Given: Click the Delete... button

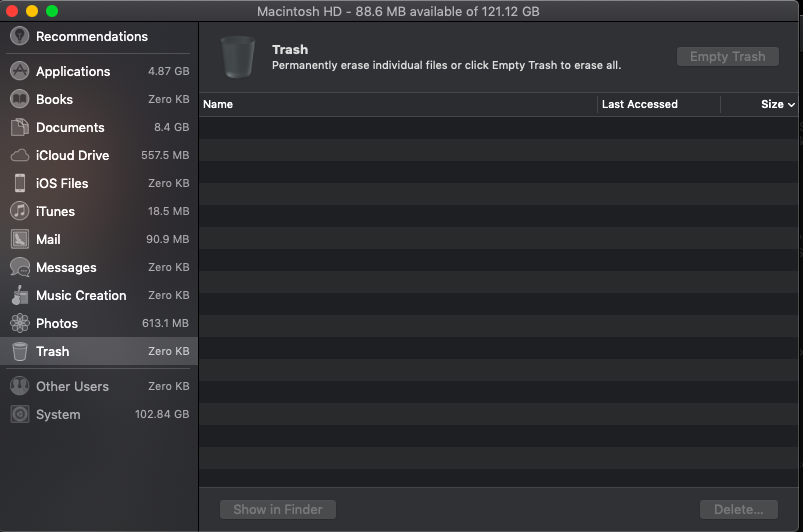Looking at the screenshot, I should (738, 509).
